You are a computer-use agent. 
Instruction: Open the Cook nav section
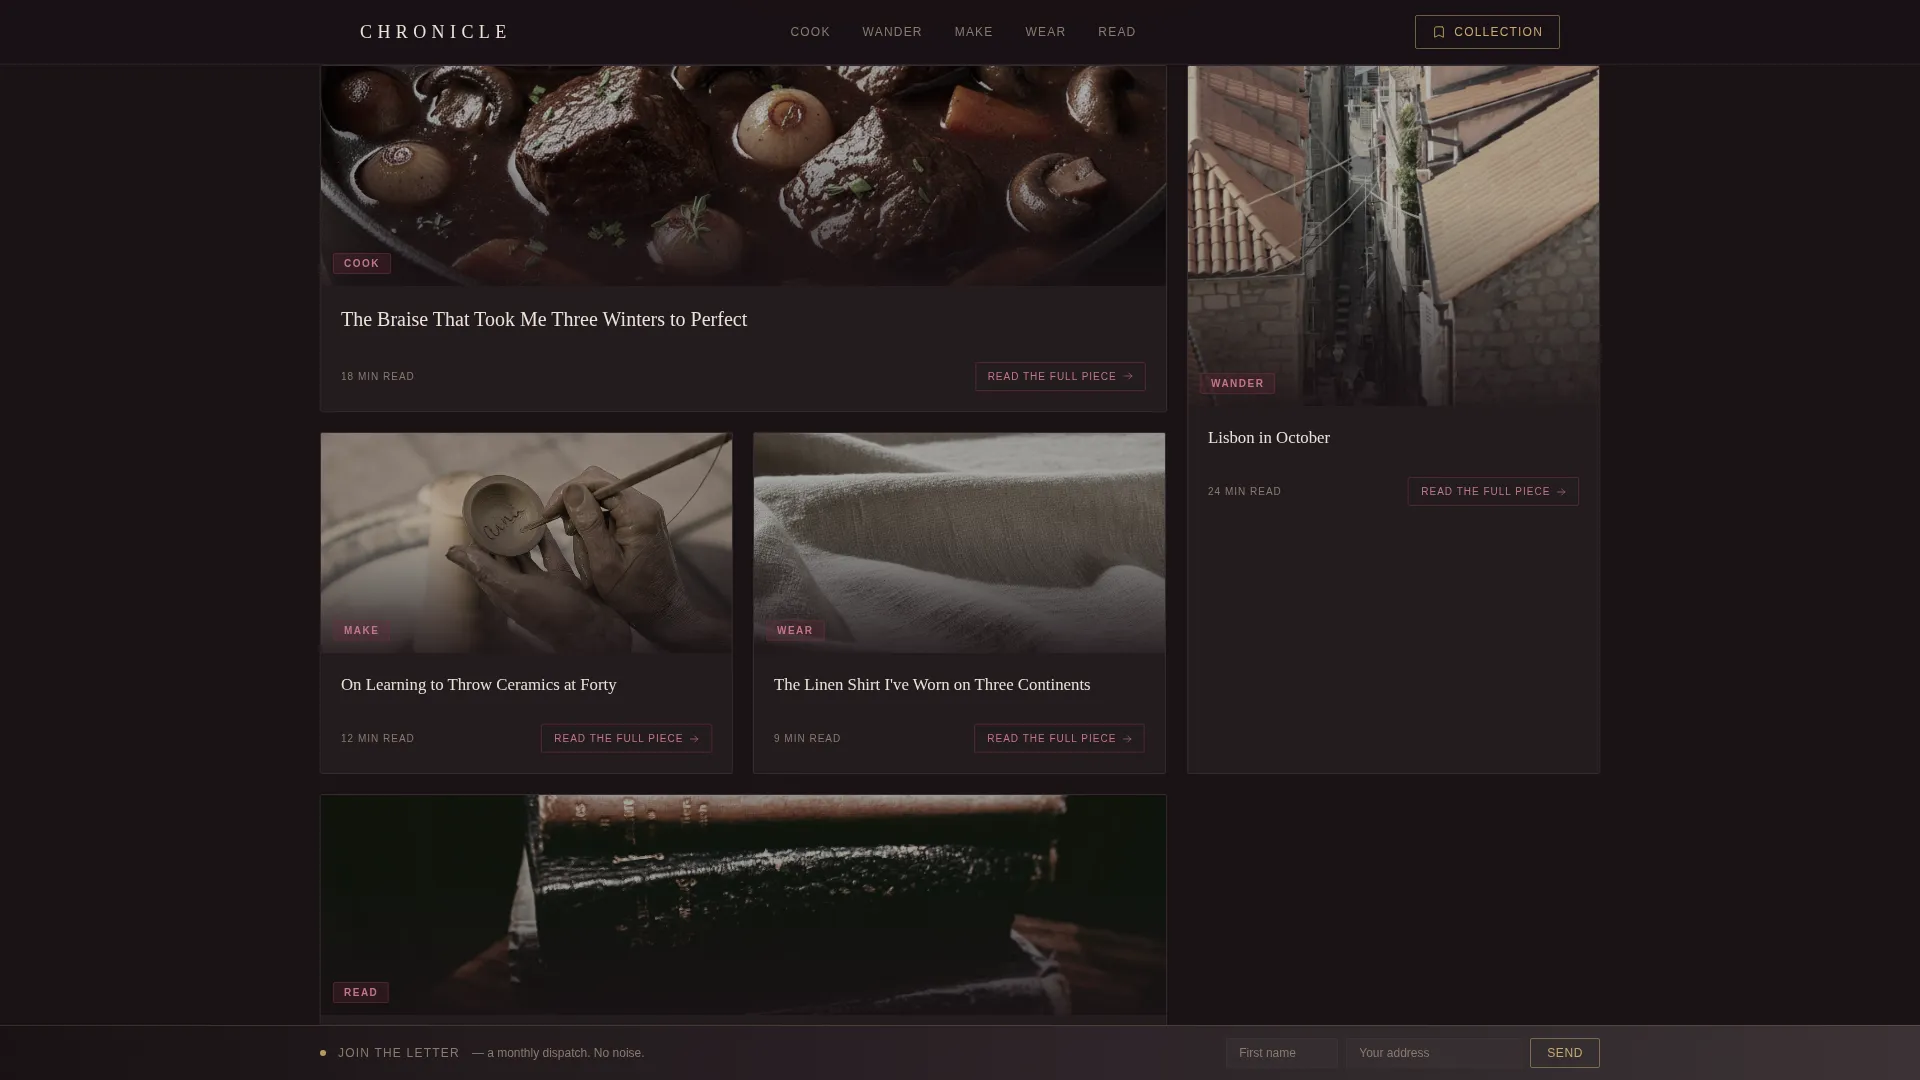[x=810, y=32]
